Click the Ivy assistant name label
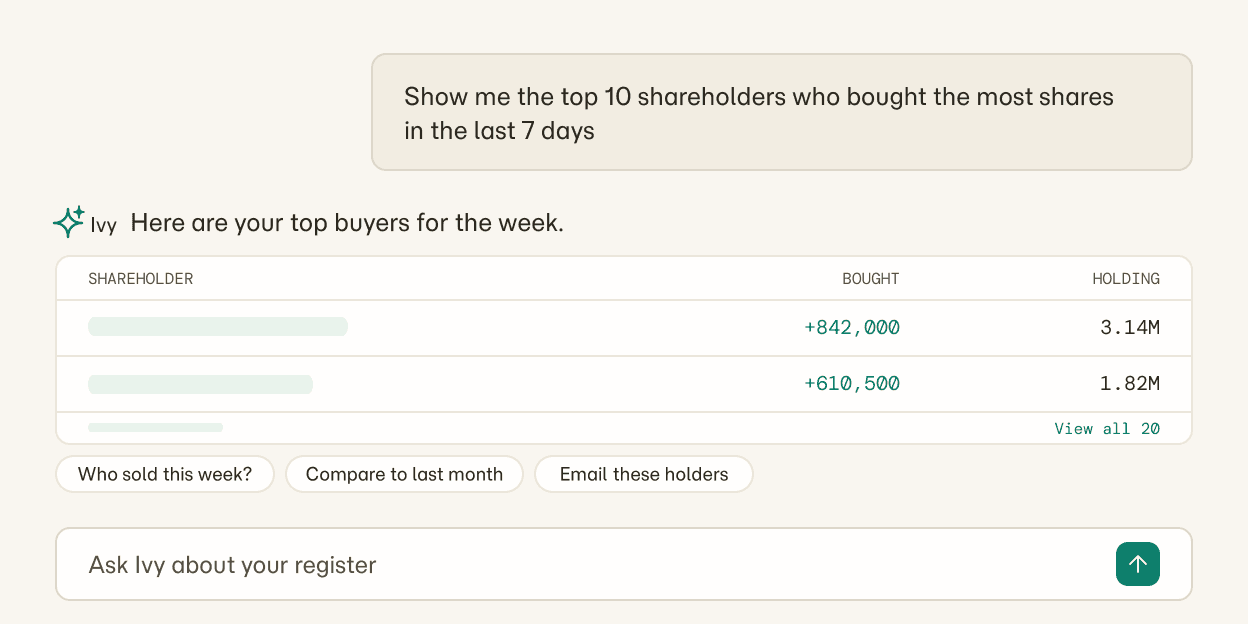The height and width of the screenshot is (624, 1248). click(x=103, y=225)
